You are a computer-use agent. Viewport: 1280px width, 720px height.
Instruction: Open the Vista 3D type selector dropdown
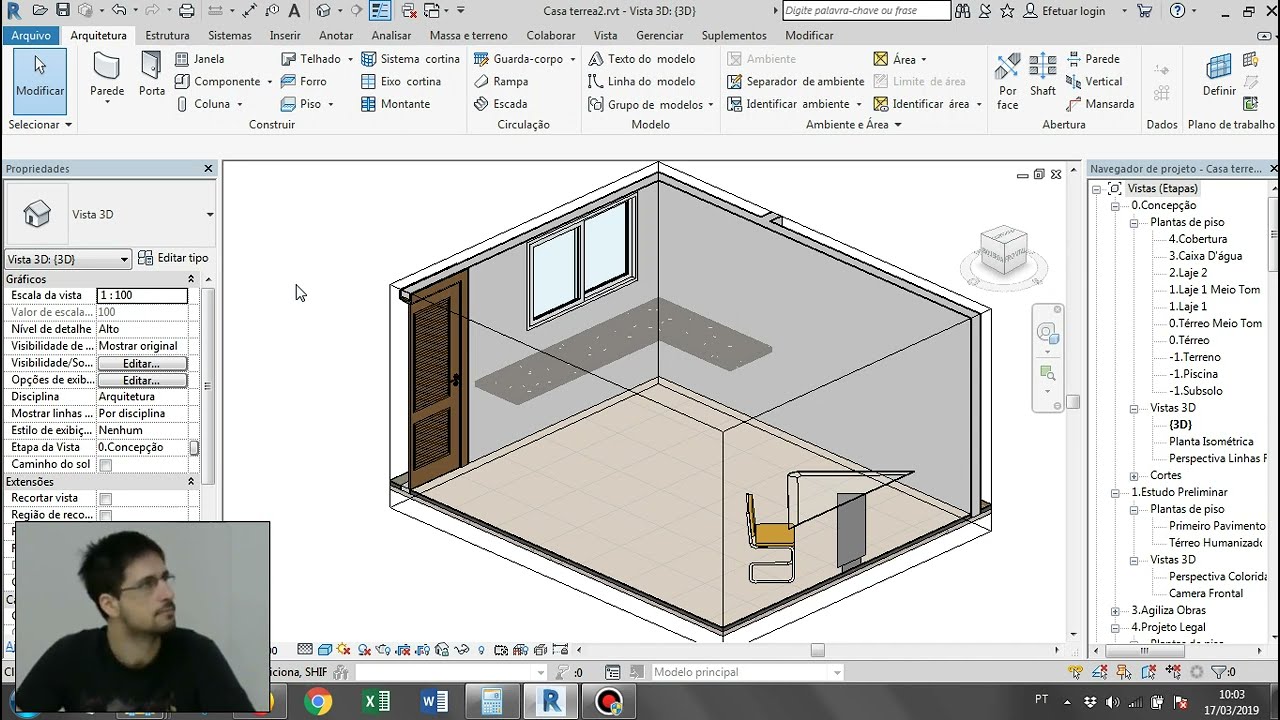point(210,214)
